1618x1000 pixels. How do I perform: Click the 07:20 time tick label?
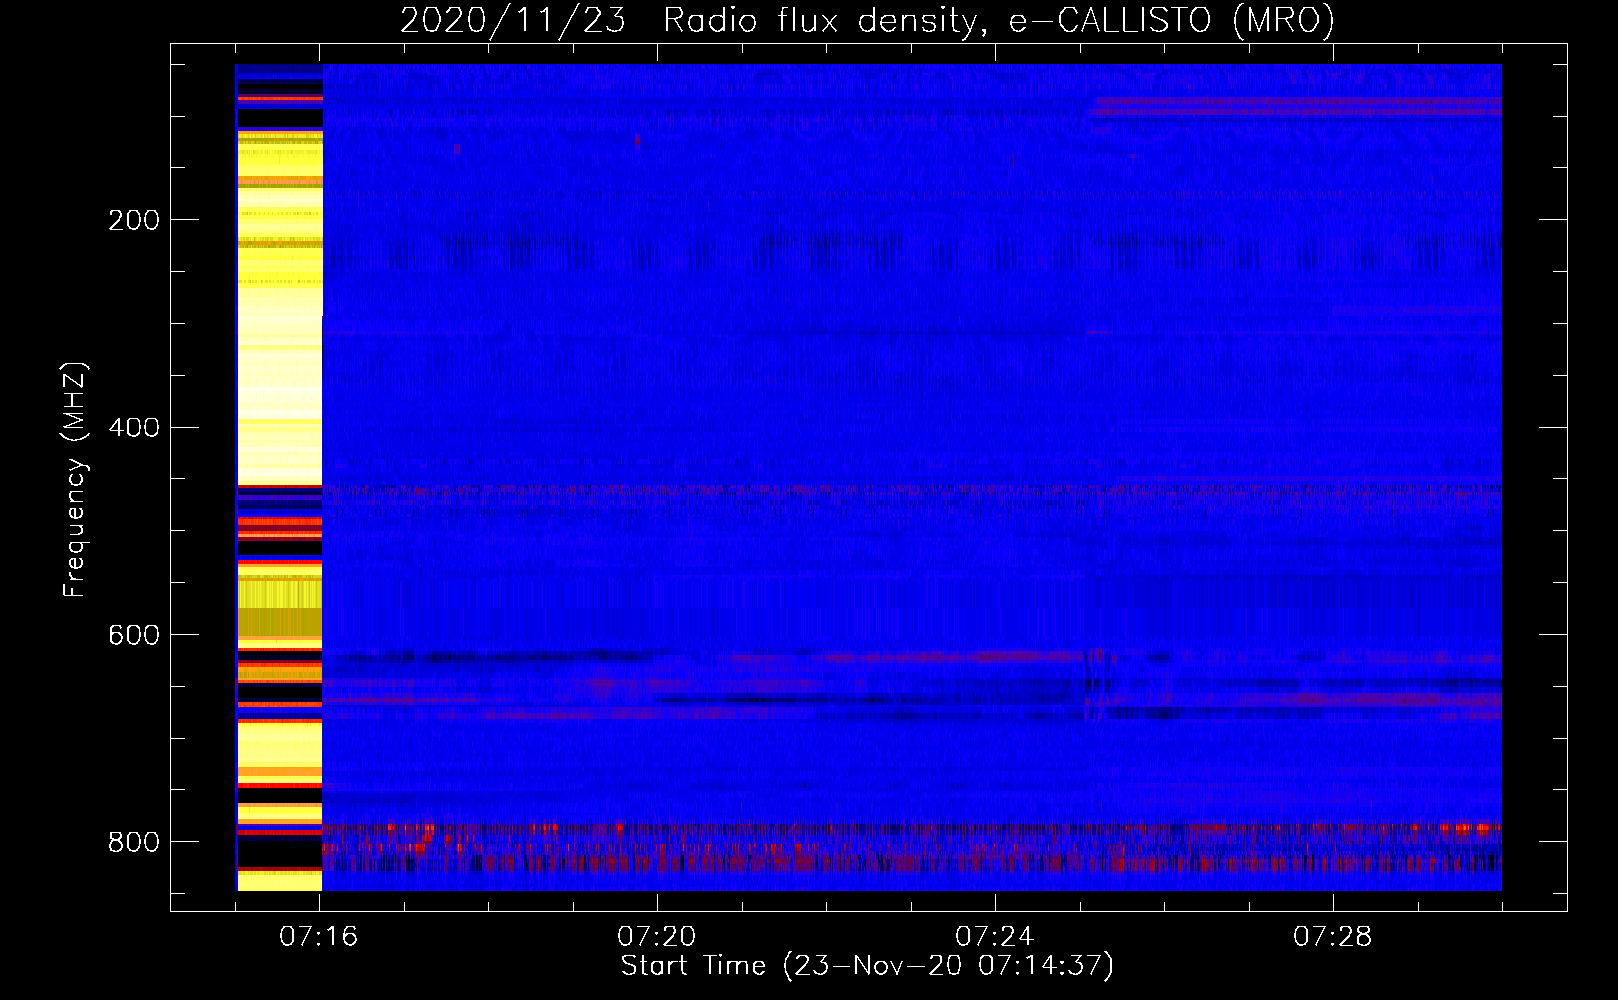coord(657,937)
